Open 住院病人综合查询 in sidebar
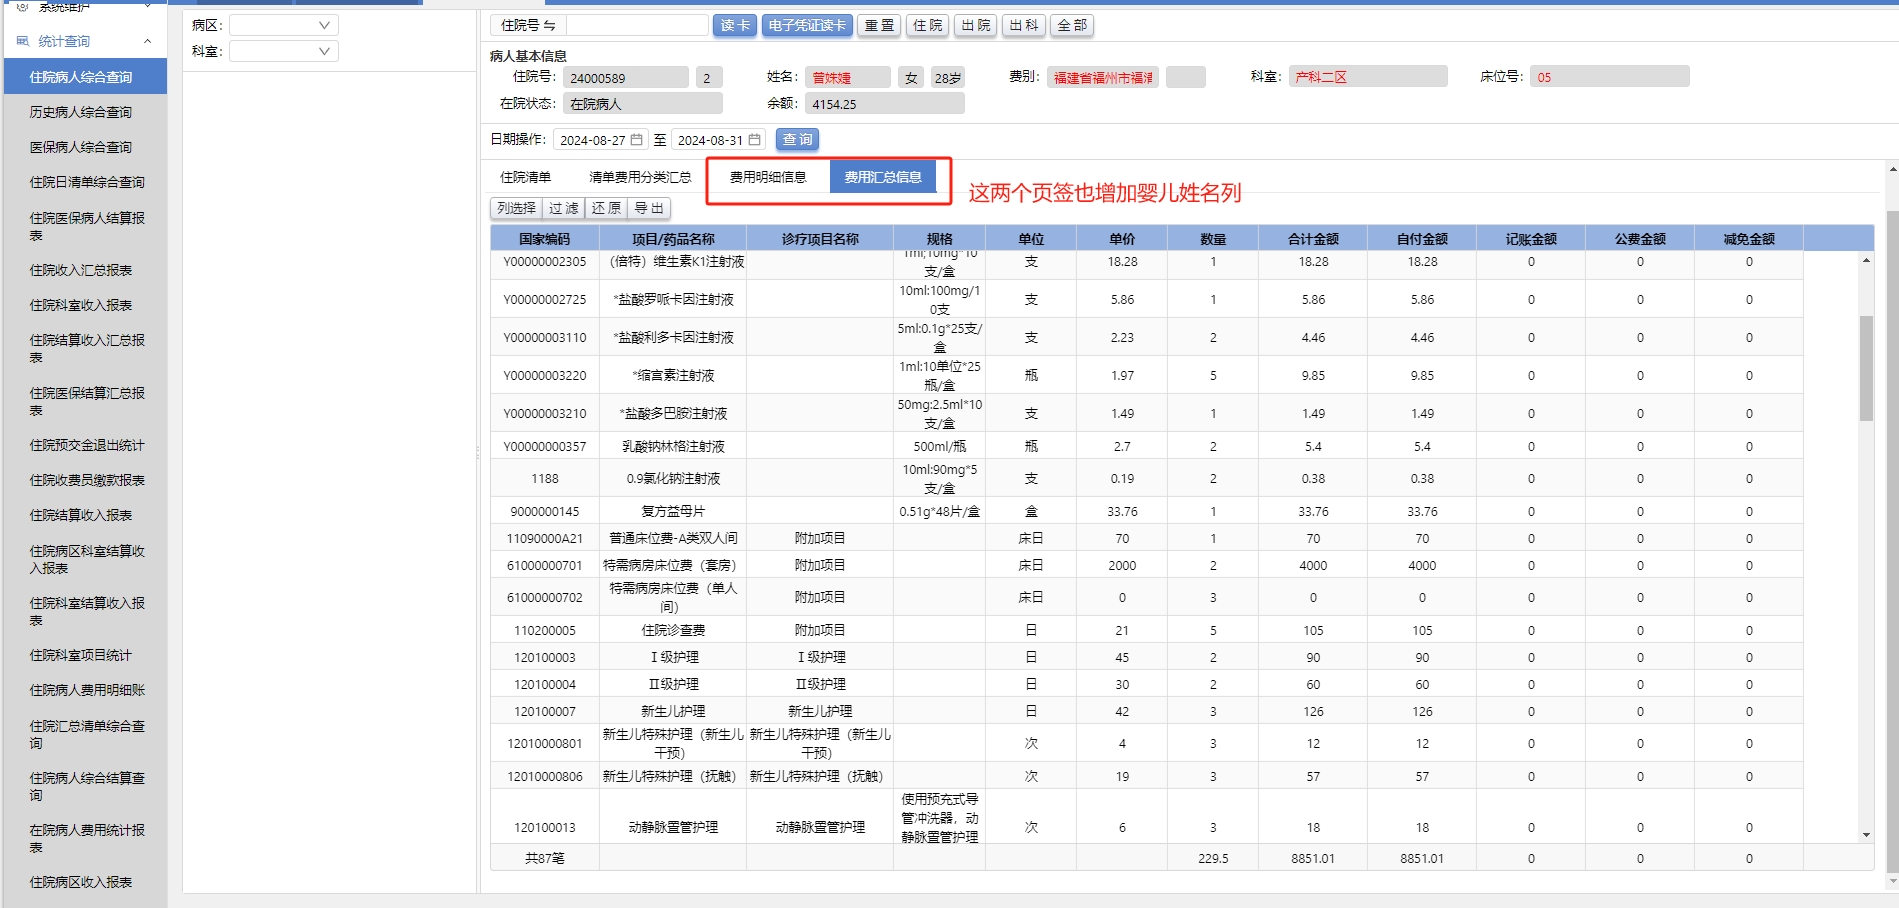This screenshot has height=908, width=1899. (85, 77)
